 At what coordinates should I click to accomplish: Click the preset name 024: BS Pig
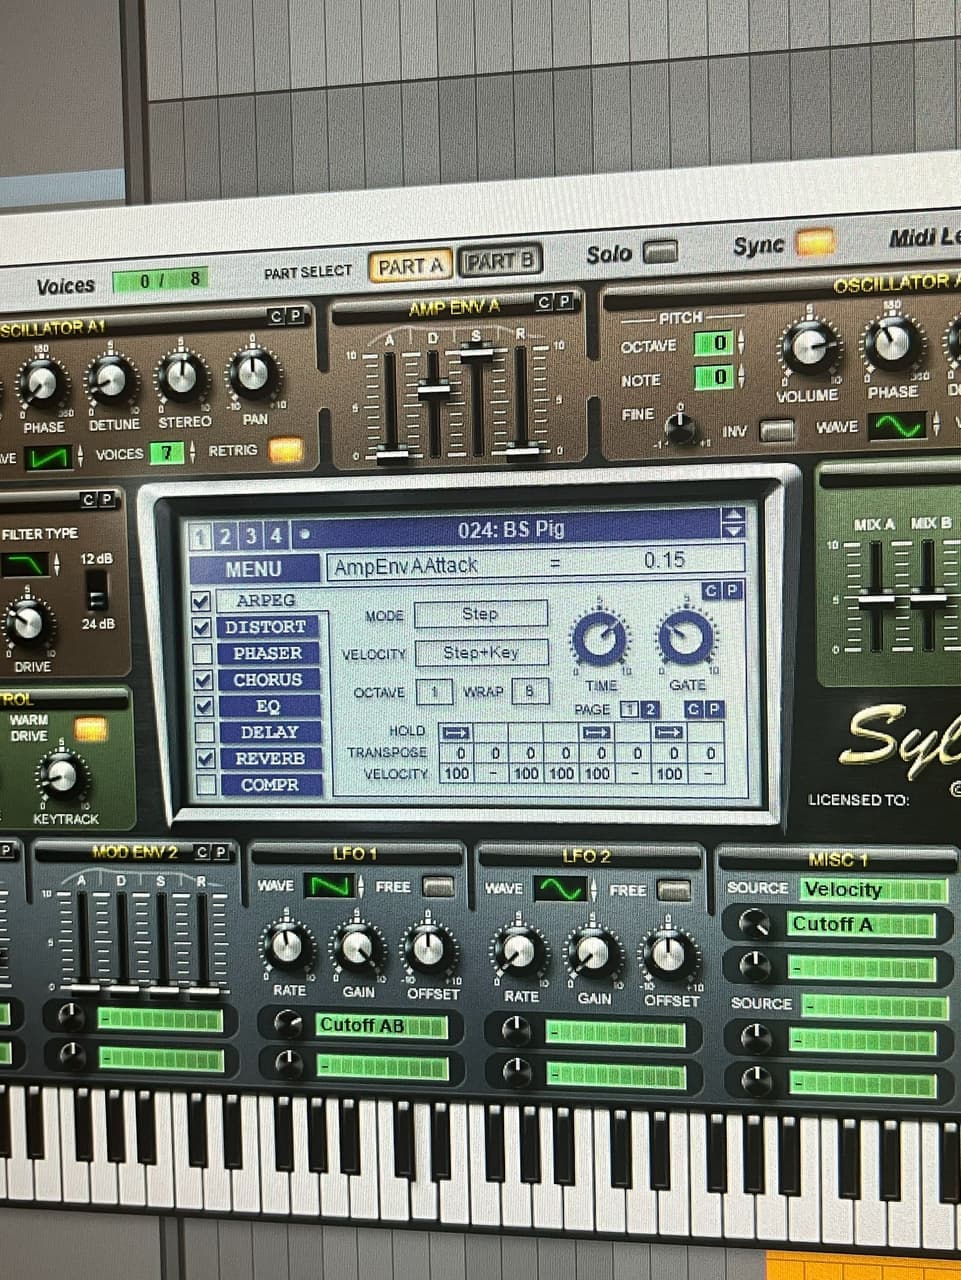(x=511, y=529)
